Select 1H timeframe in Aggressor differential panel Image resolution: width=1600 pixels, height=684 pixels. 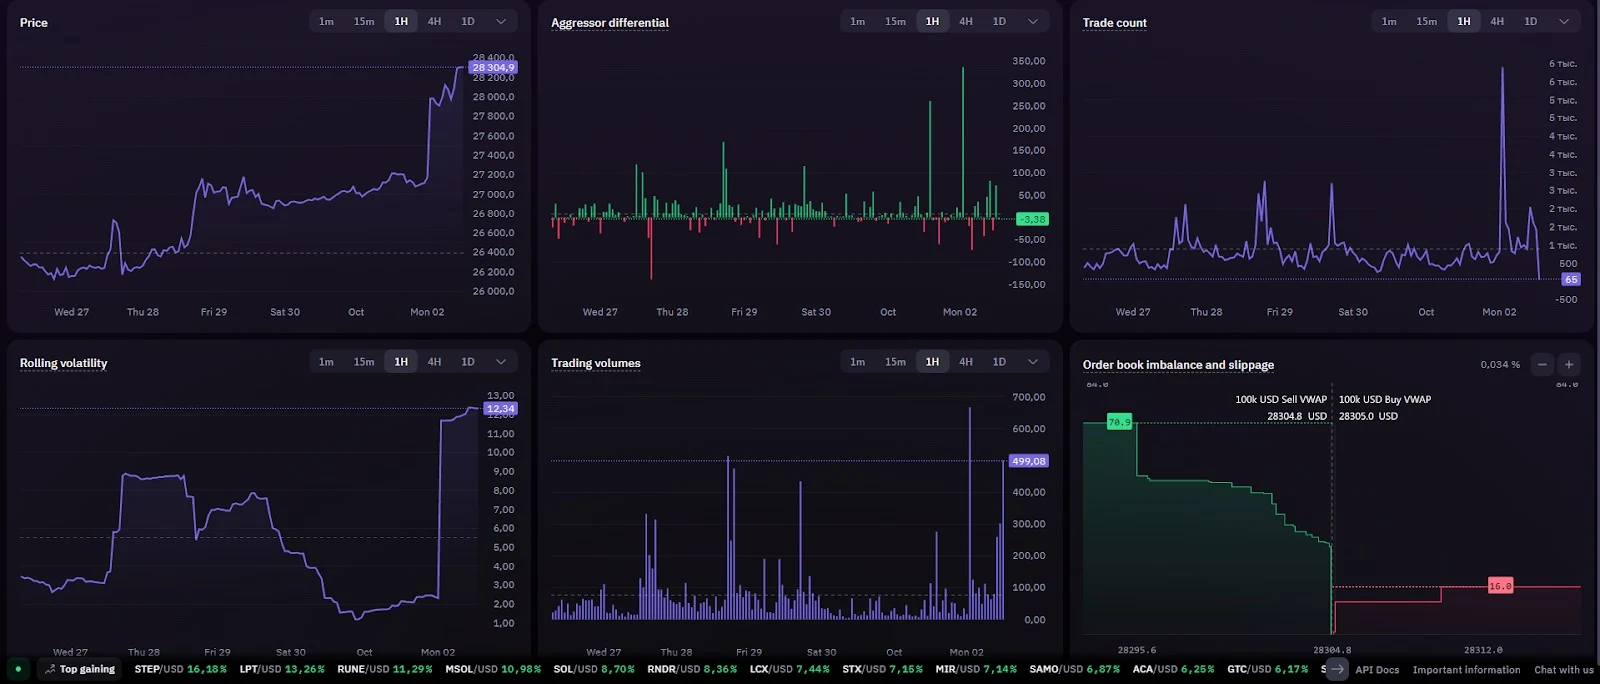[932, 21]
